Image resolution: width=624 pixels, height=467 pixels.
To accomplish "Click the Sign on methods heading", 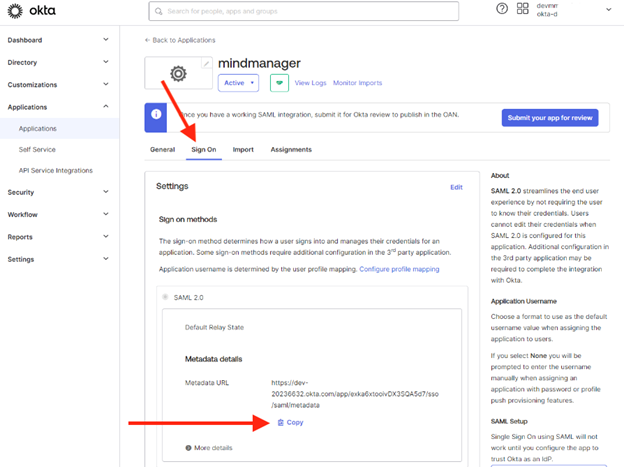I will (188, 219).
